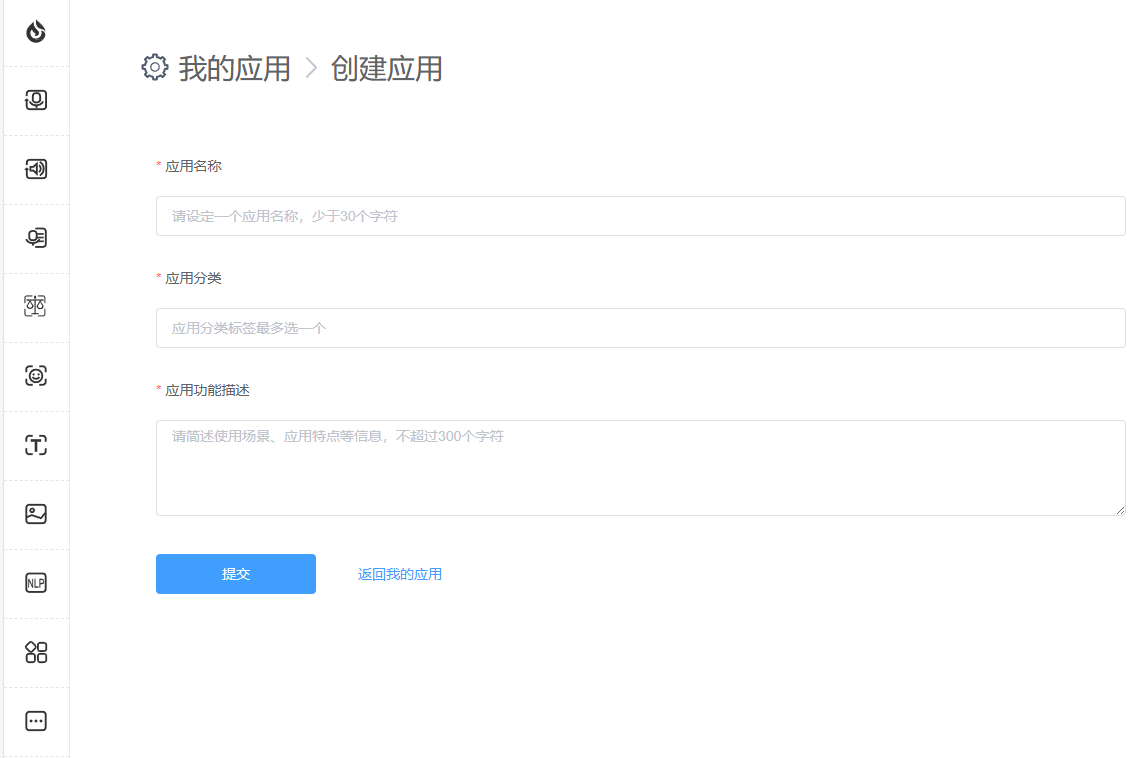Viewport: 1138px width, 758px height.
Task: Click the three-dots more icon in sidebar
Action: click(x=36, y=721)
